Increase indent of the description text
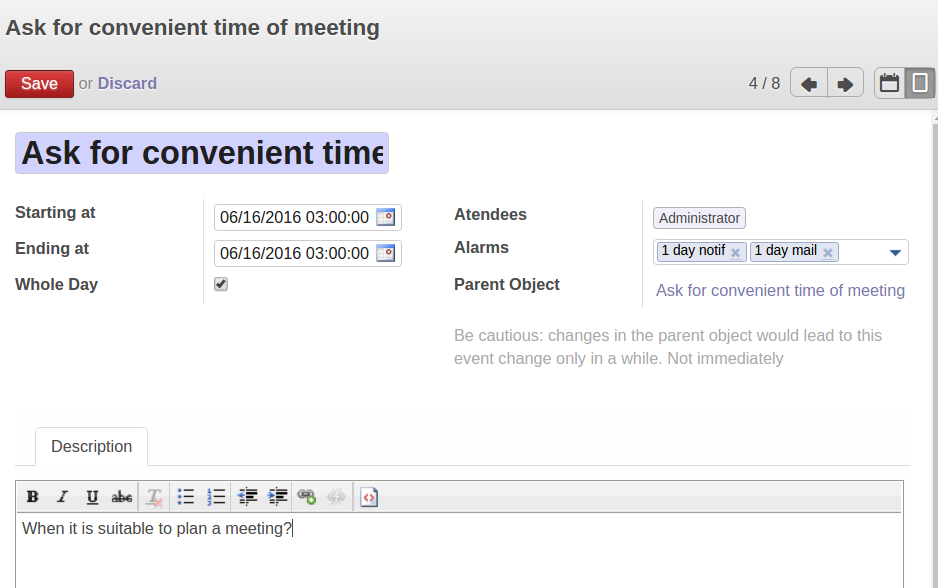This screenshot has width=938, height=588. click(278, 497)
